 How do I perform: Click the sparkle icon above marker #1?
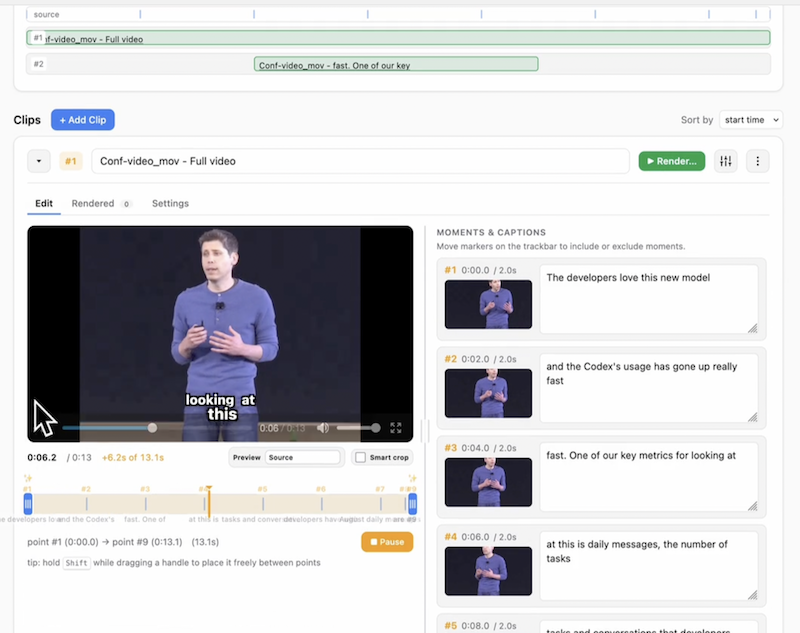[28, 478]
